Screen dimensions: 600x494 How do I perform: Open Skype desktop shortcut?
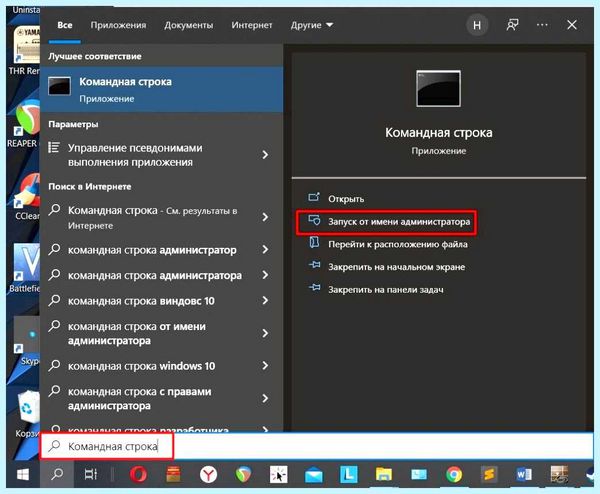(x=27, y=341)
